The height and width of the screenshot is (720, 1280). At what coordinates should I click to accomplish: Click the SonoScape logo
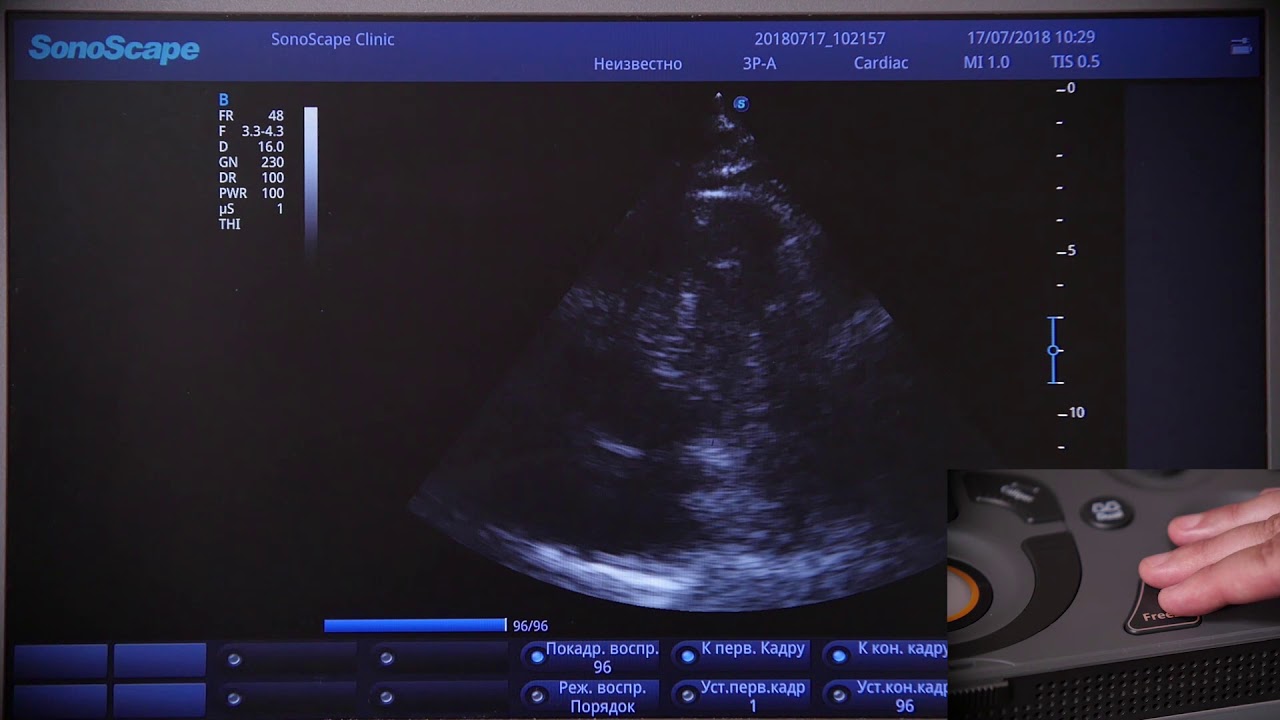point(114,48)
